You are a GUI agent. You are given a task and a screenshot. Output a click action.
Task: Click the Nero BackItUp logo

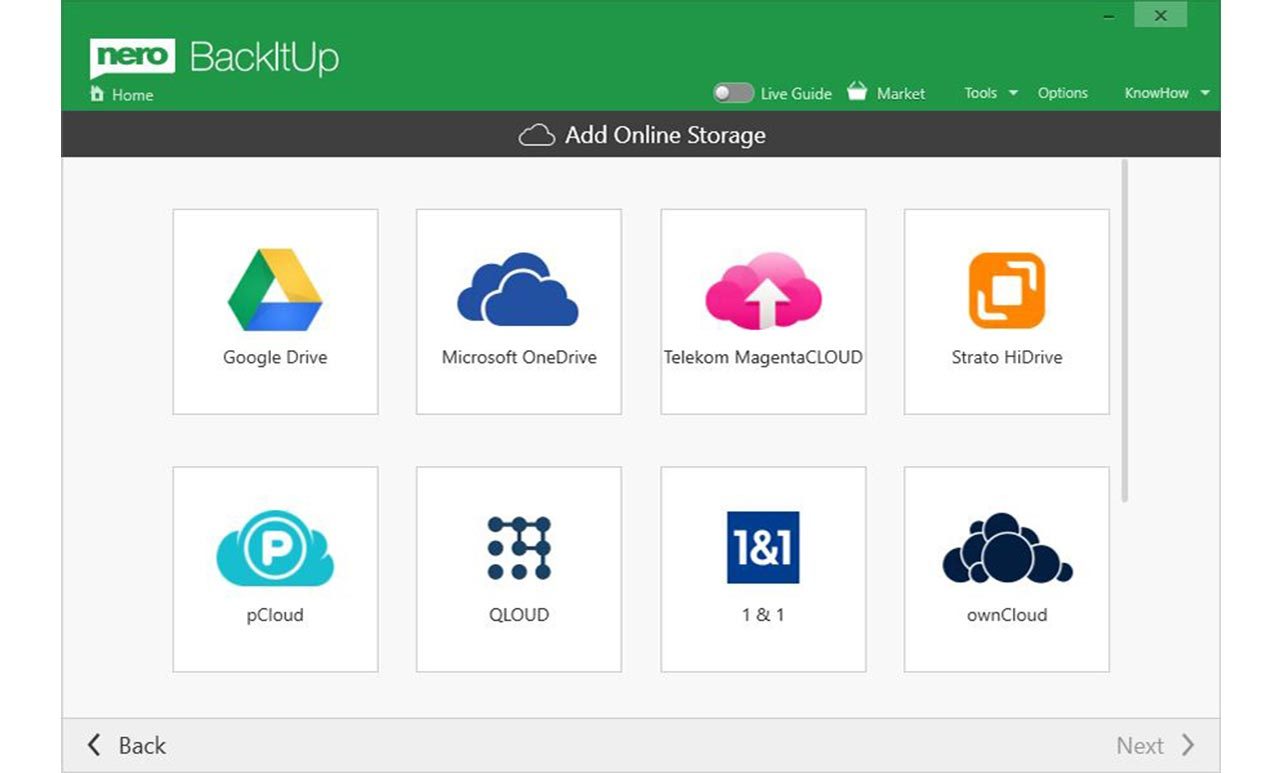click(215, 58)
